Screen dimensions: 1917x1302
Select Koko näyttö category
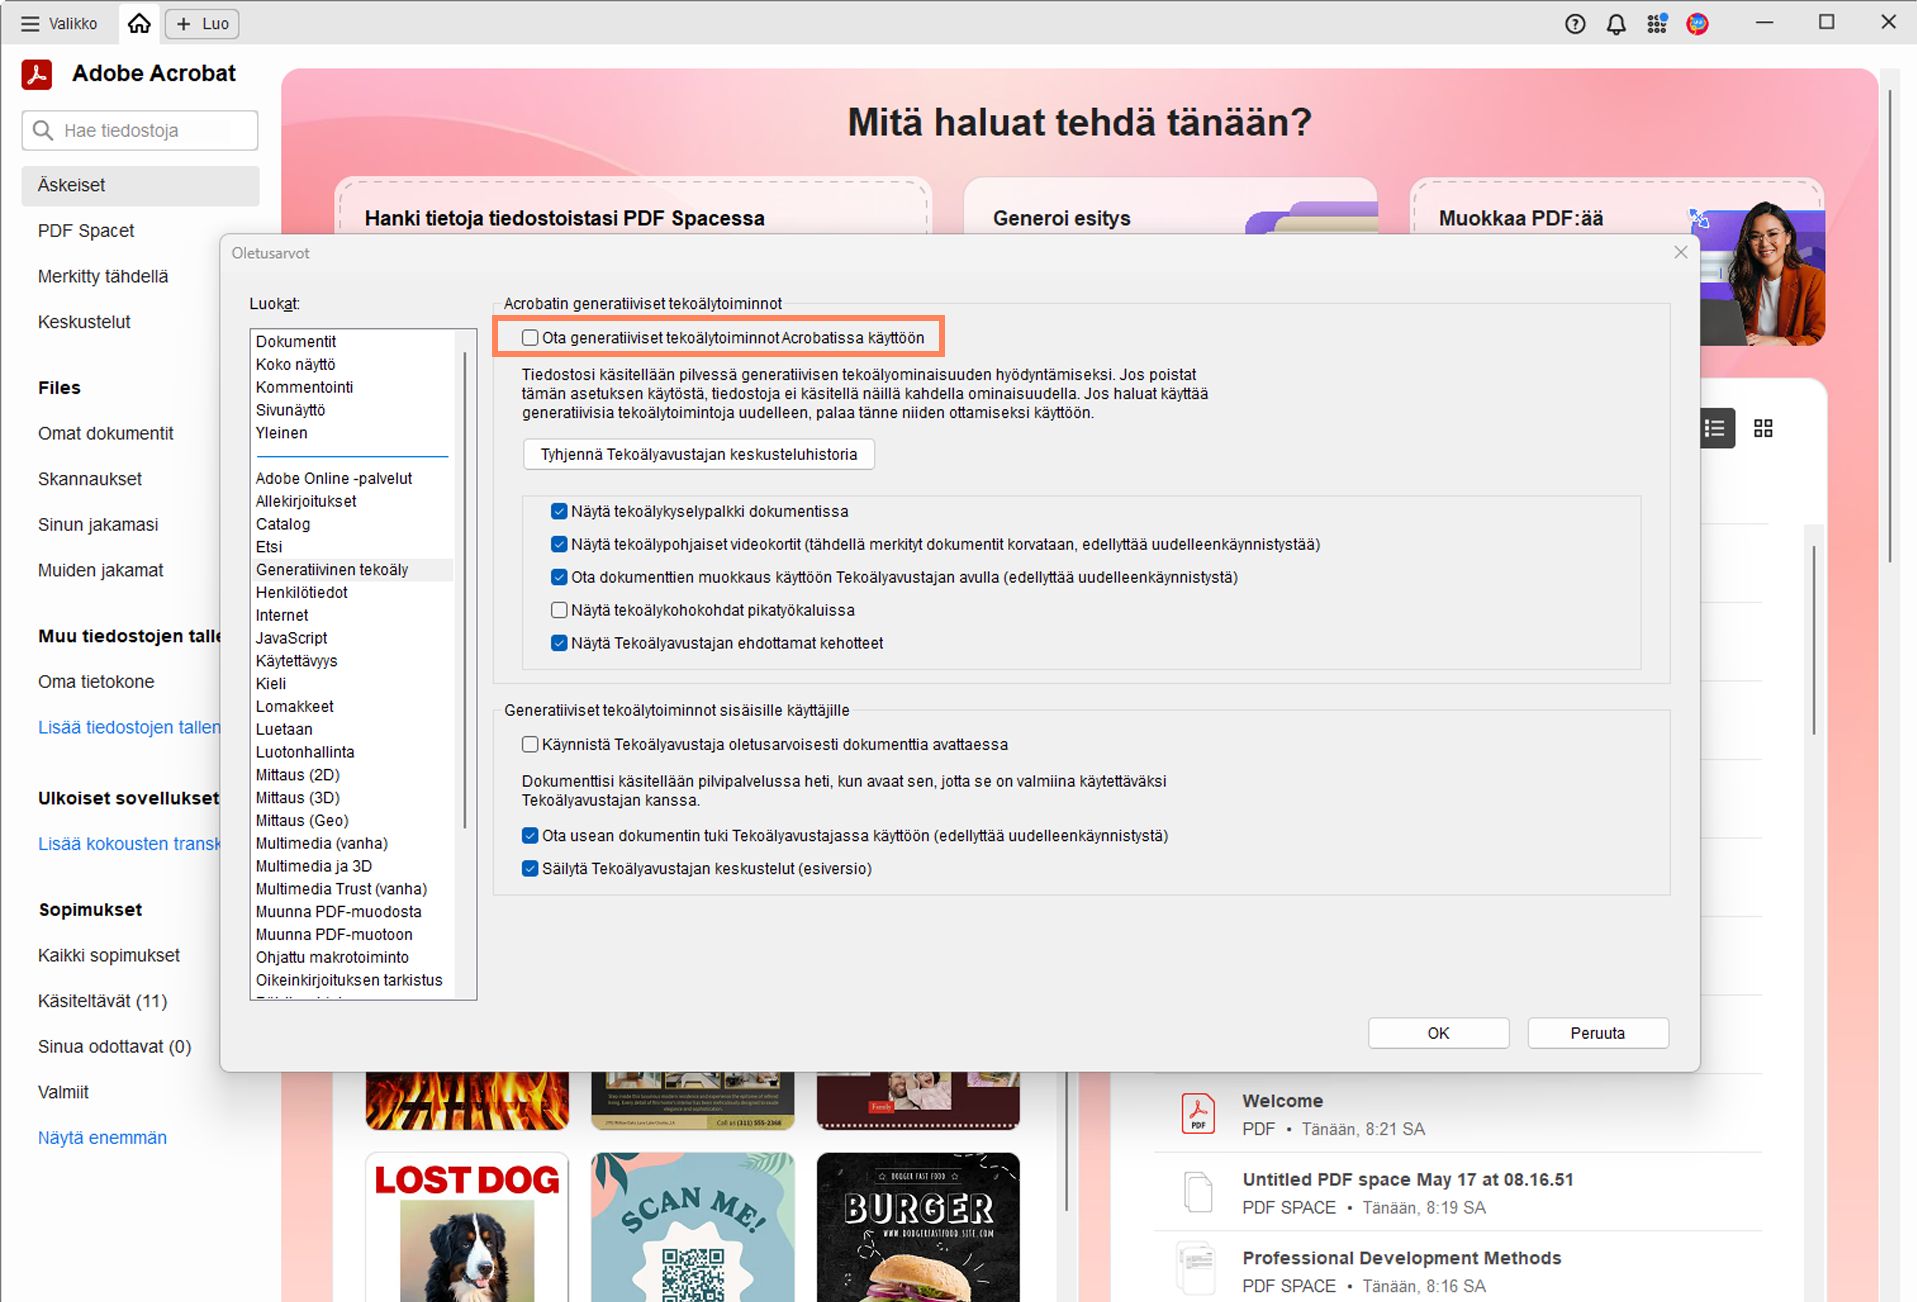pyautogui.click(x=295, y=364)
